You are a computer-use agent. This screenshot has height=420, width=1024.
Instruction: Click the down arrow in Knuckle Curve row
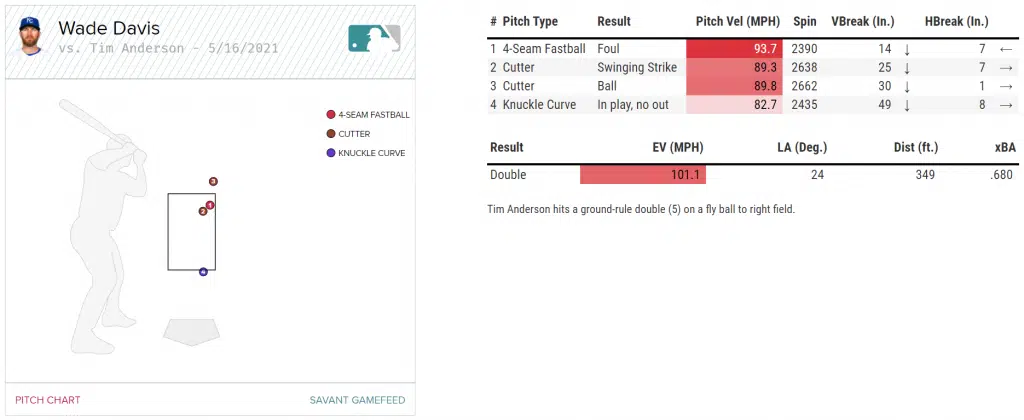[x=907, y=104]
